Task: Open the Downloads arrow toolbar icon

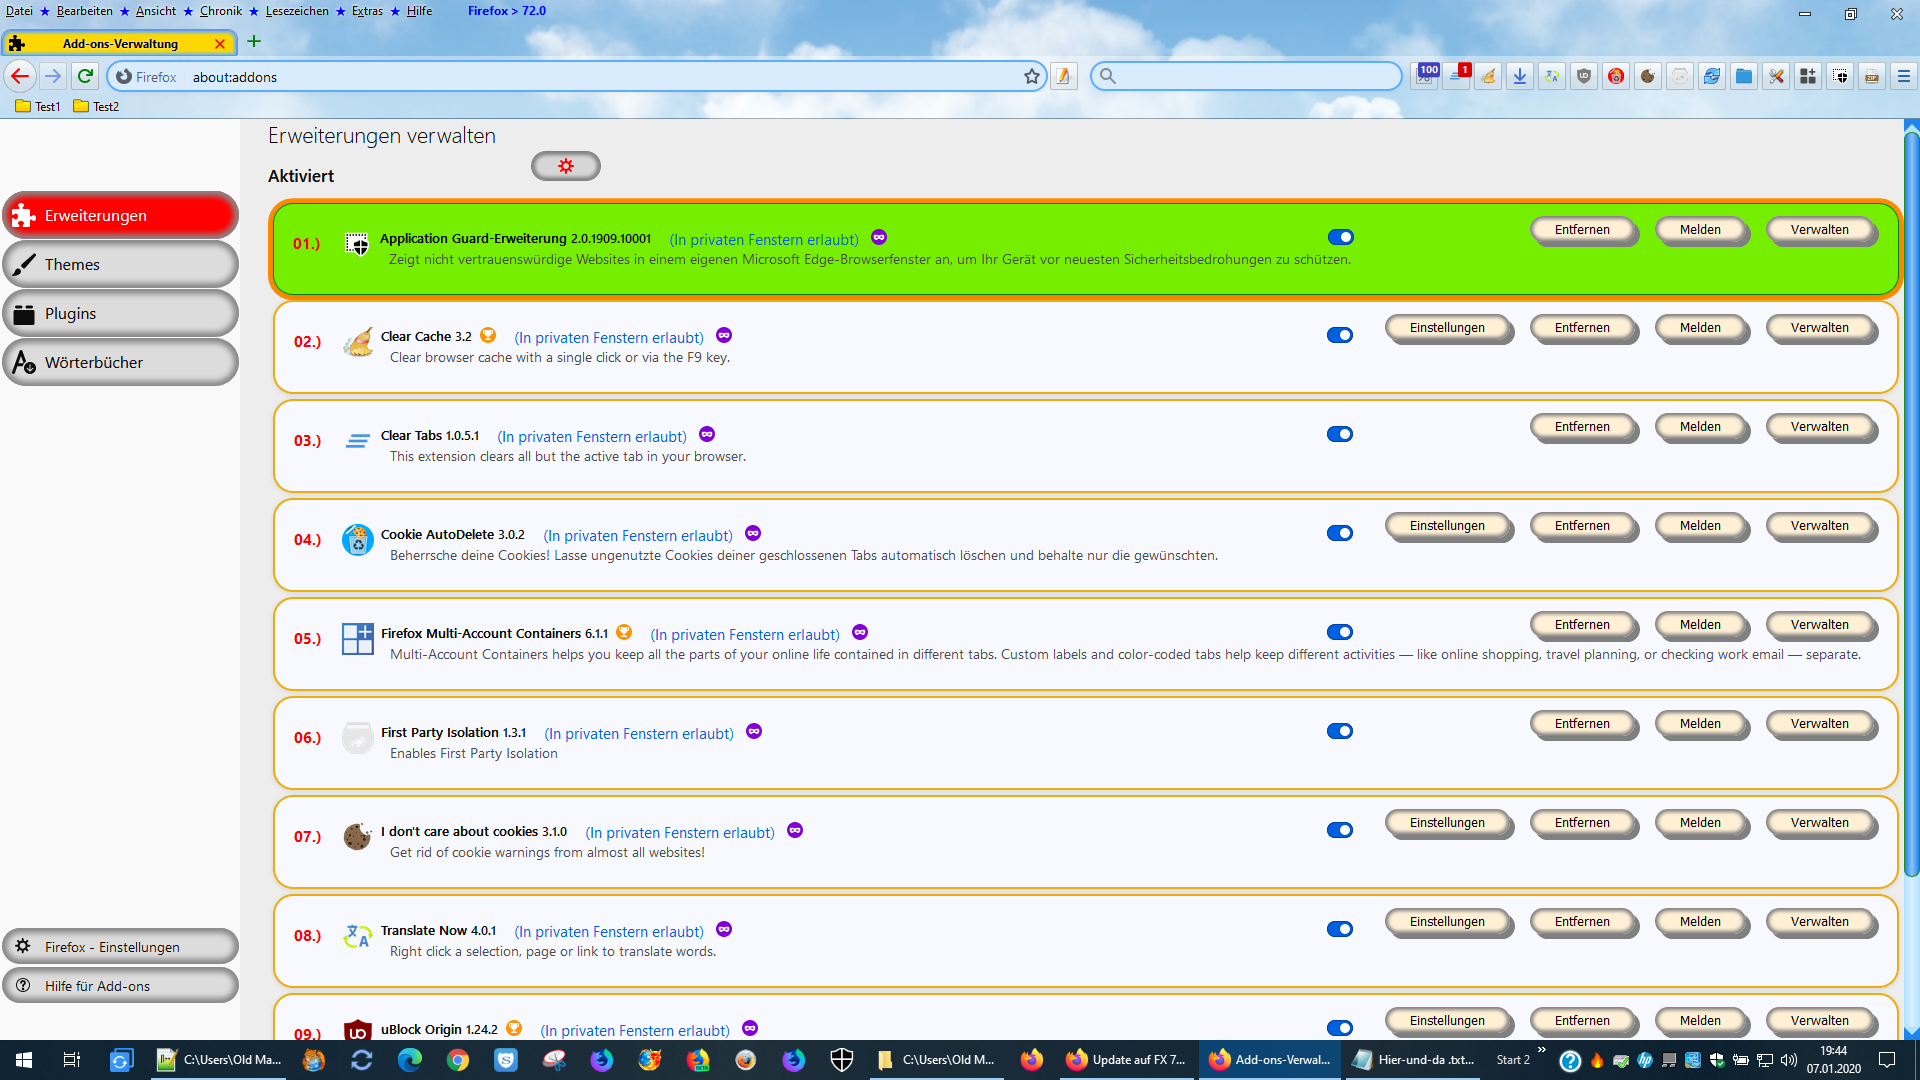Action: [x=1520, y=76]
